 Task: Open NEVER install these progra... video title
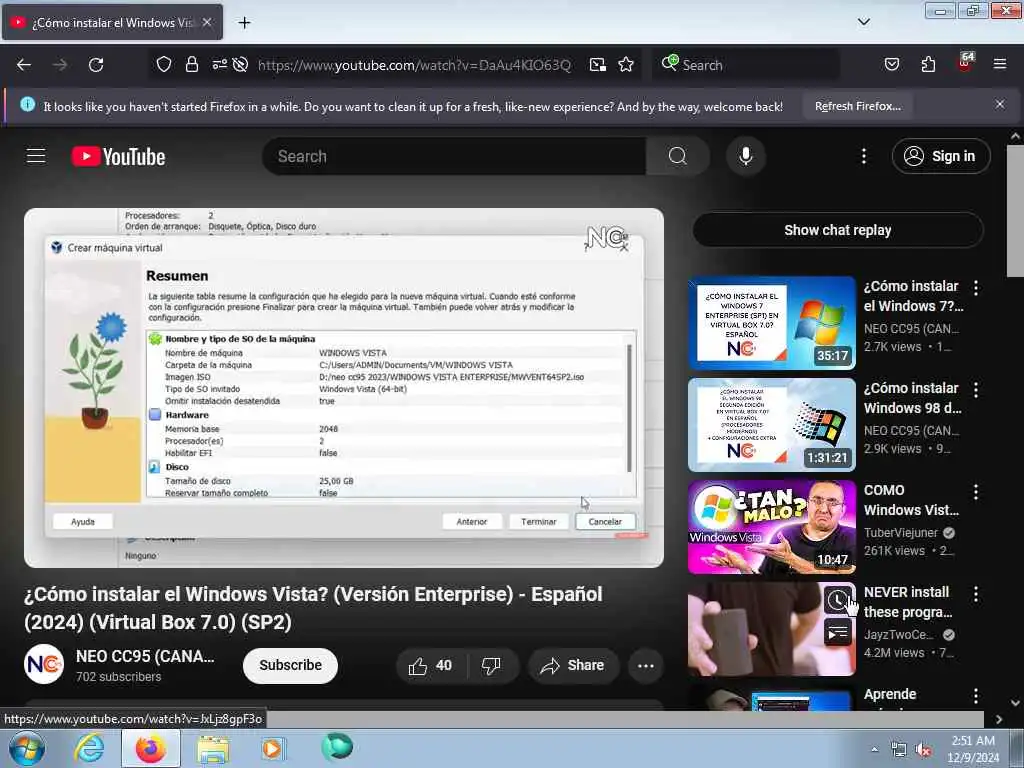pyautogui.click(x=908, y=602)
